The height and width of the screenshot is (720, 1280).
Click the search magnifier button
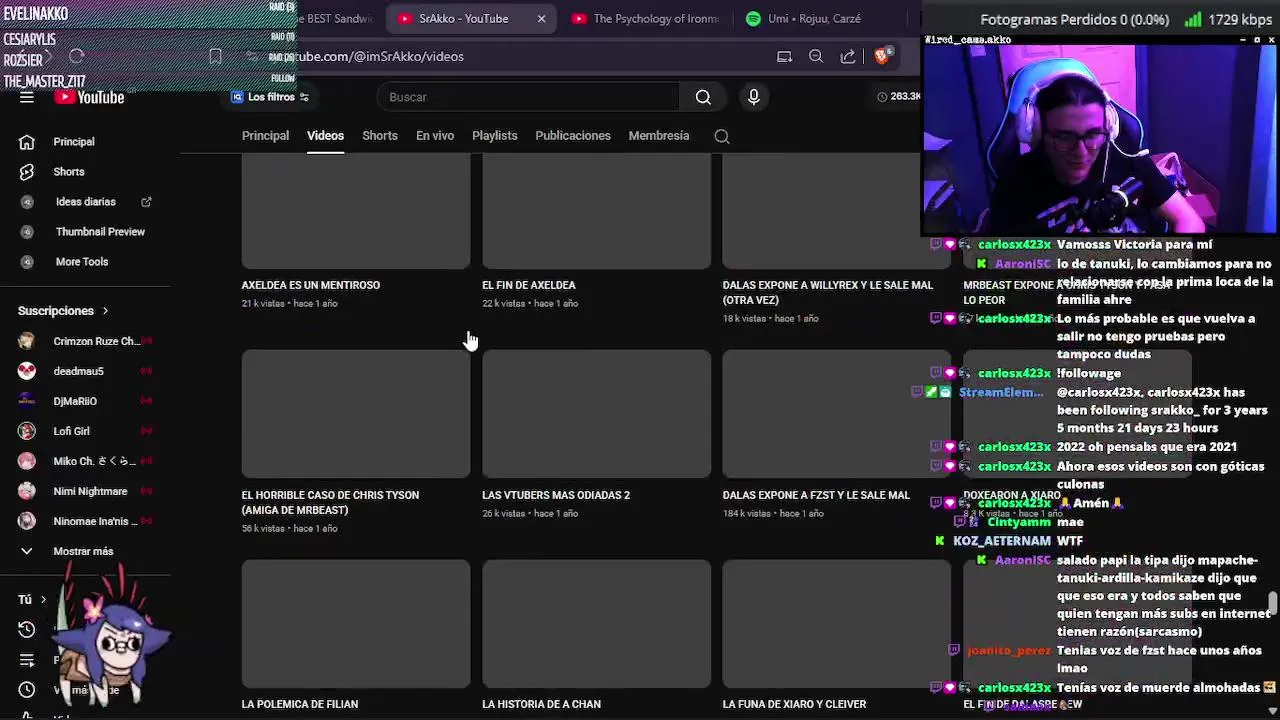703,97
